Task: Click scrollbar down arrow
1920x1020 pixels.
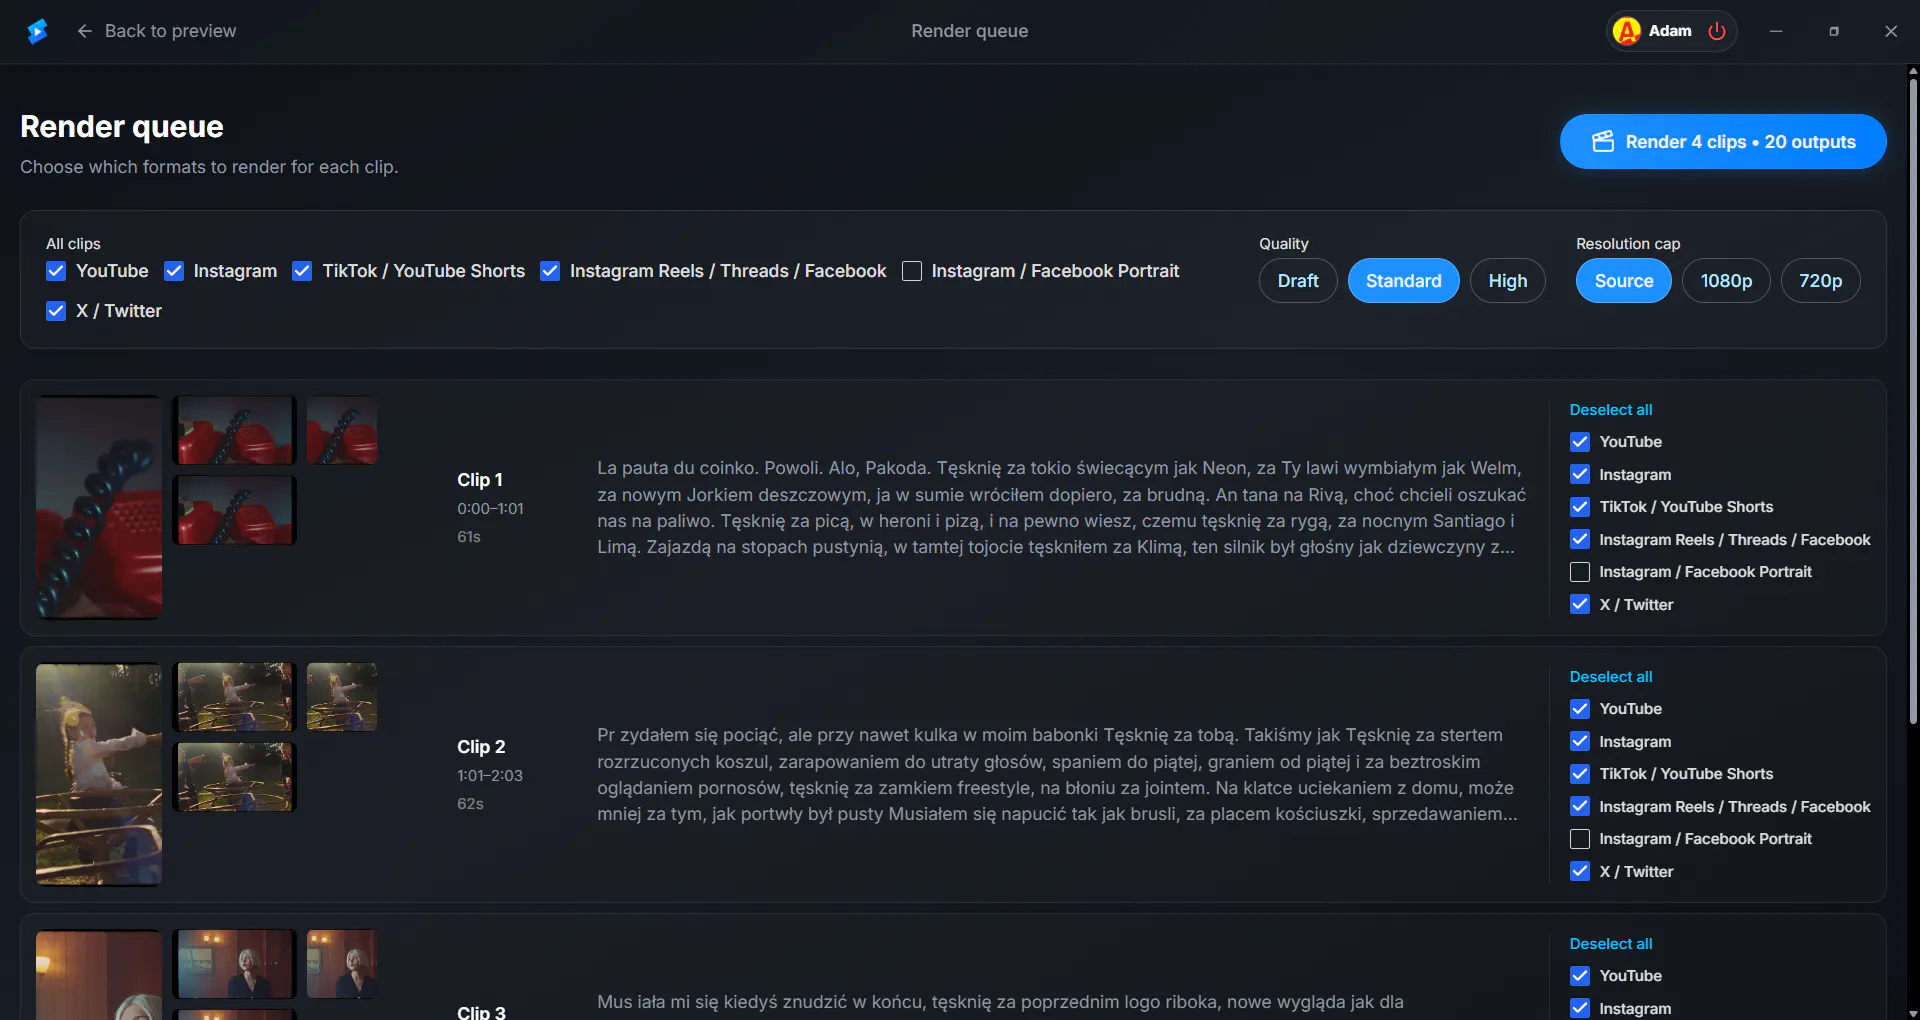Action: [1913, 1013]
